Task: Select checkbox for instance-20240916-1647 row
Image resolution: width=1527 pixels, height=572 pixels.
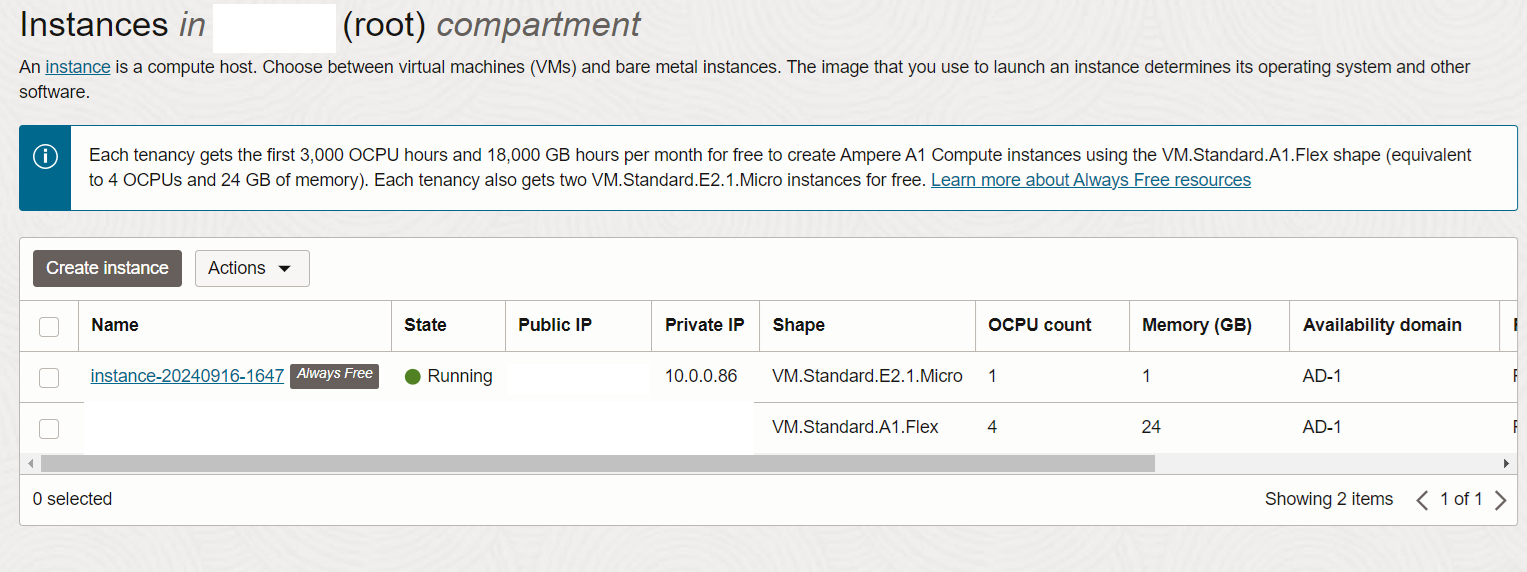Action: (49, 377)
